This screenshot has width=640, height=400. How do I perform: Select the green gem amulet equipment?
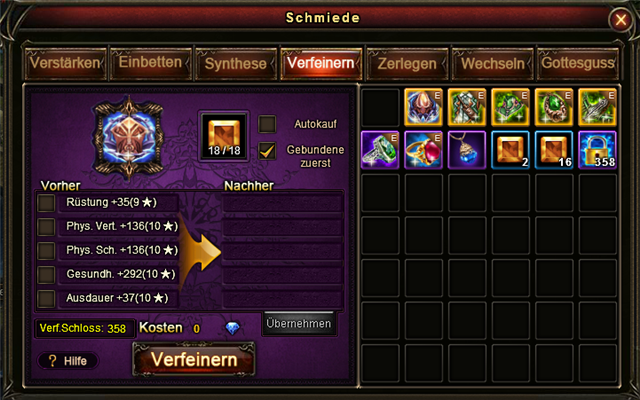click(x=554, y=107)
